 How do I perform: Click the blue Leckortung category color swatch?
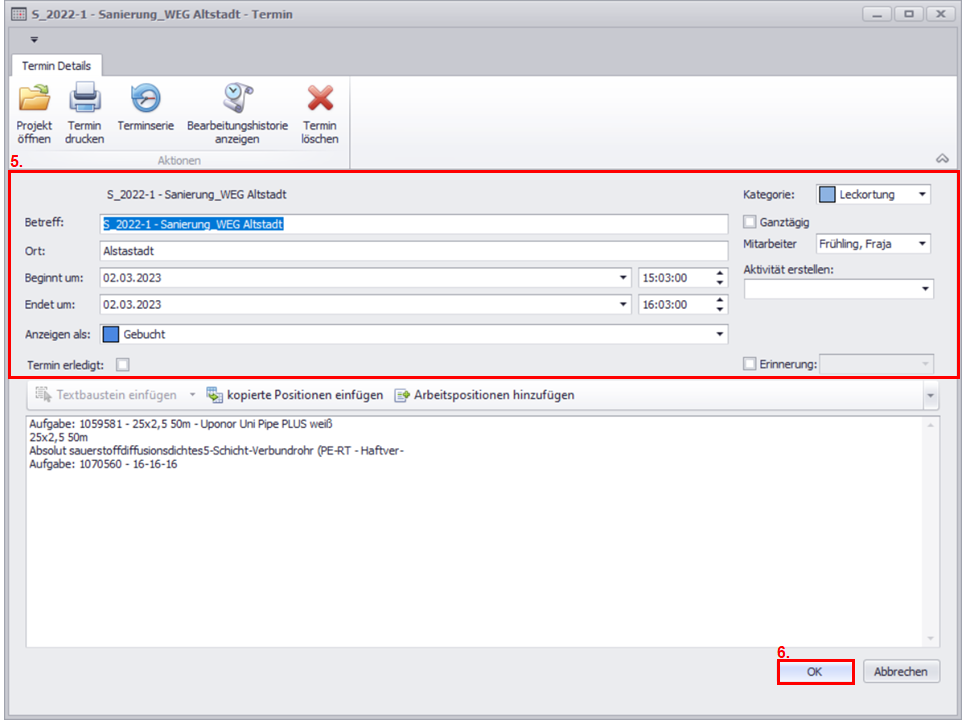tap(827, 194)
